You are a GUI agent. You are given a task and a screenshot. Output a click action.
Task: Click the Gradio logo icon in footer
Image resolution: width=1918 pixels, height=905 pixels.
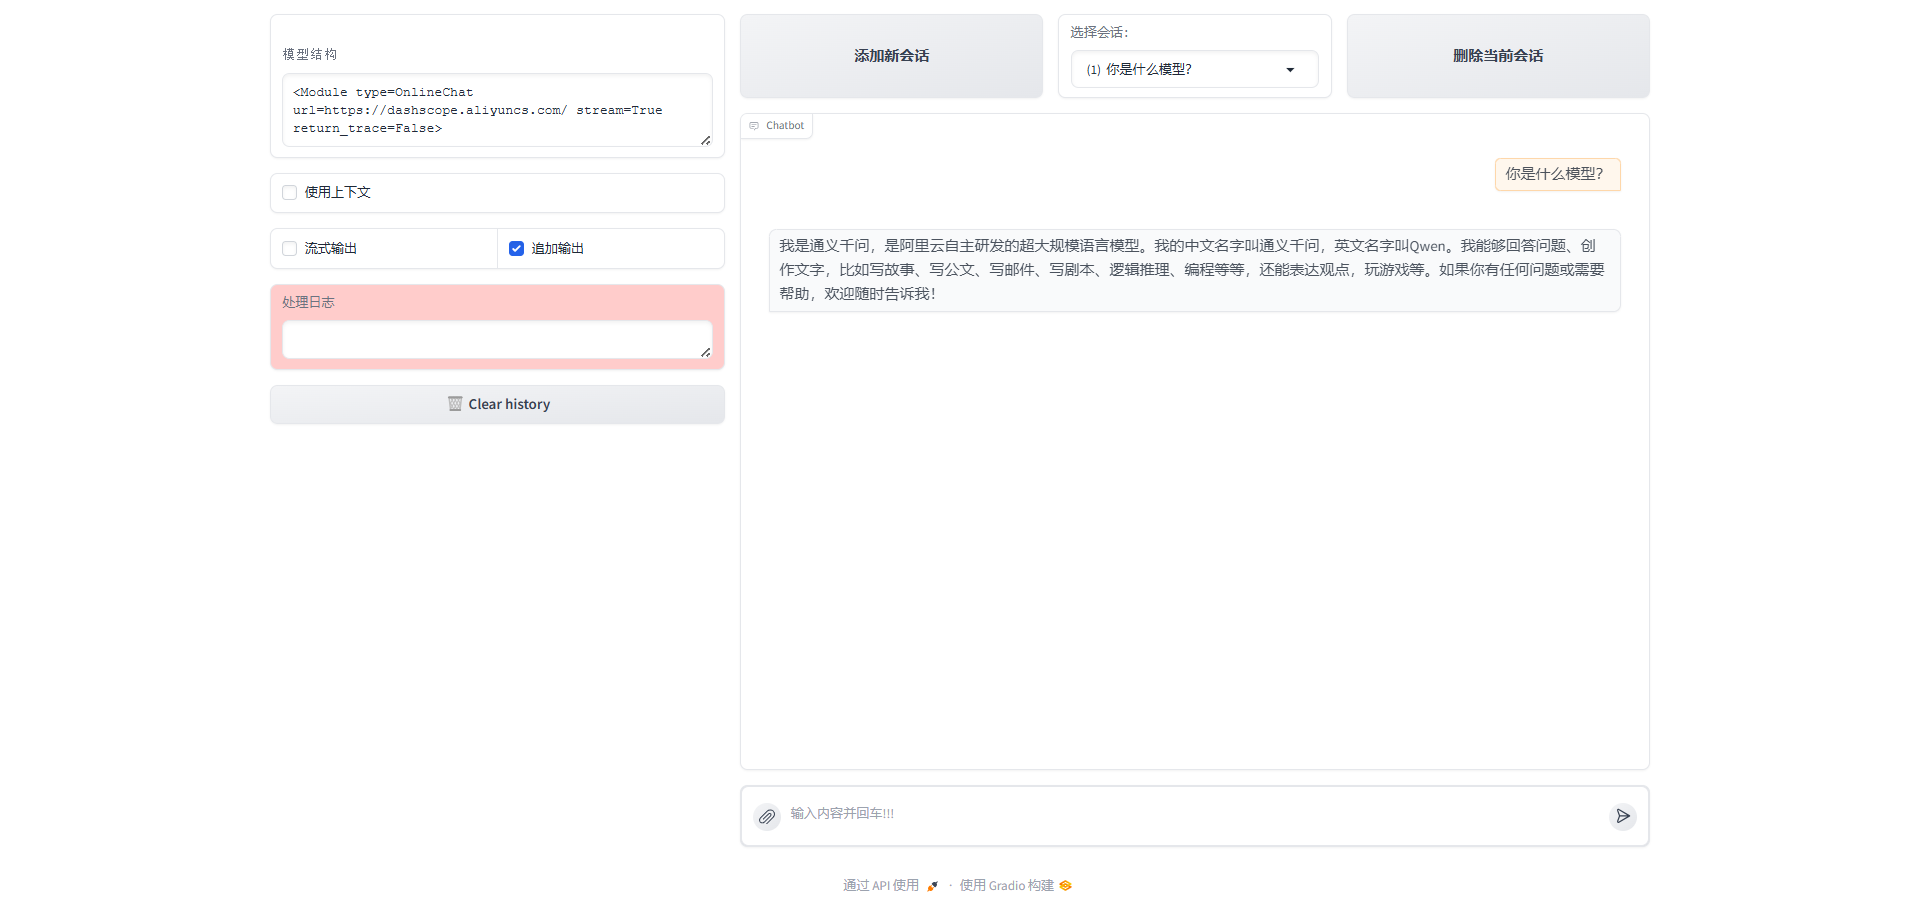[x=1065, y=886]
